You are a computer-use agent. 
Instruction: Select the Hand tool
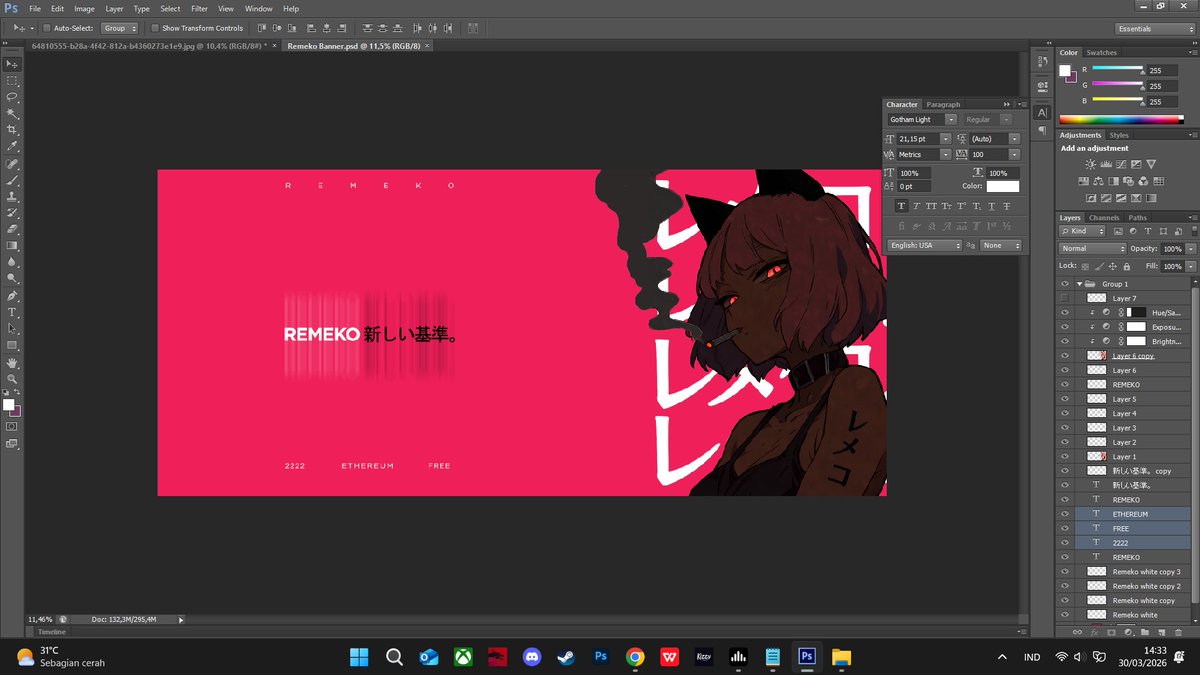(x=12, y=362)
